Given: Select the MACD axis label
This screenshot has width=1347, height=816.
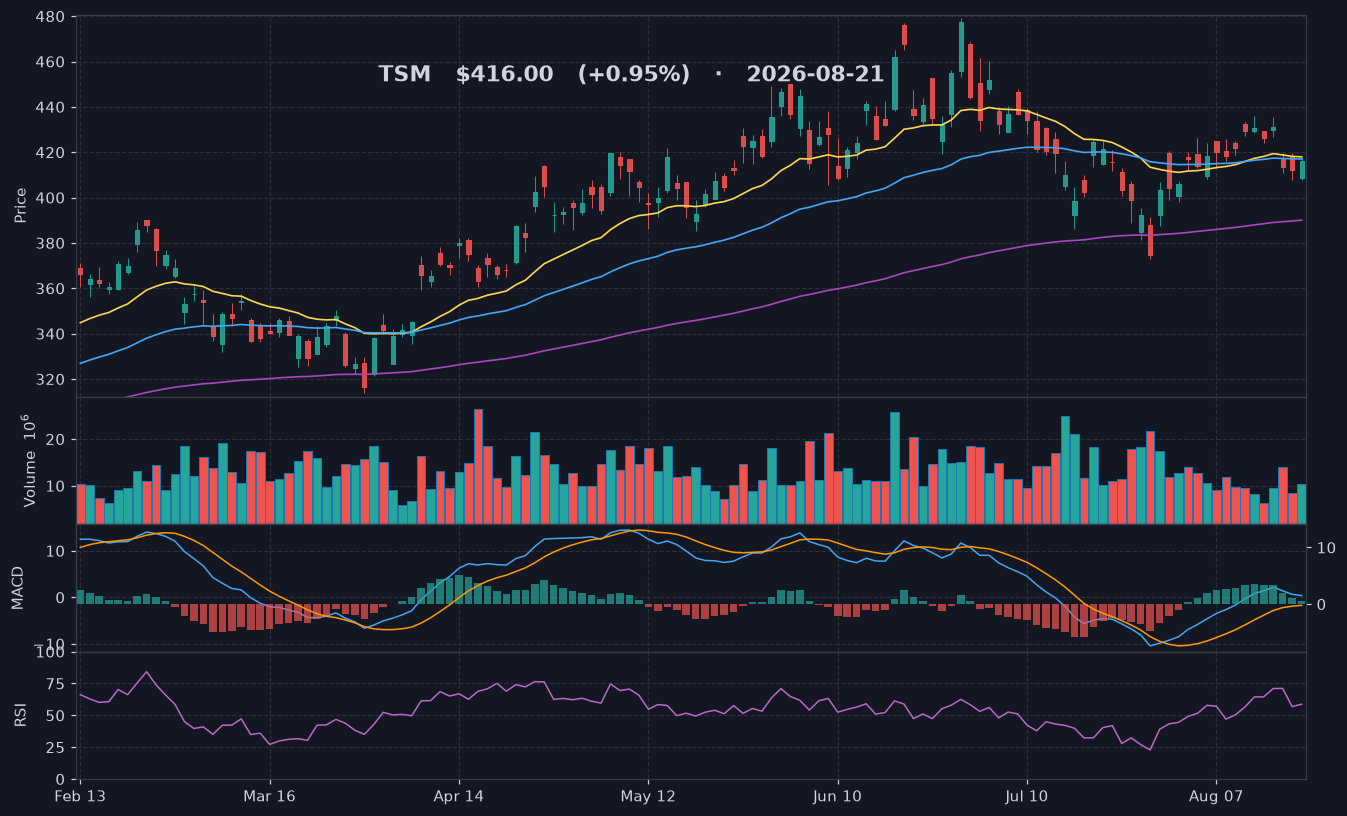Looking at the screenshot, I should [x=18, y=587].
